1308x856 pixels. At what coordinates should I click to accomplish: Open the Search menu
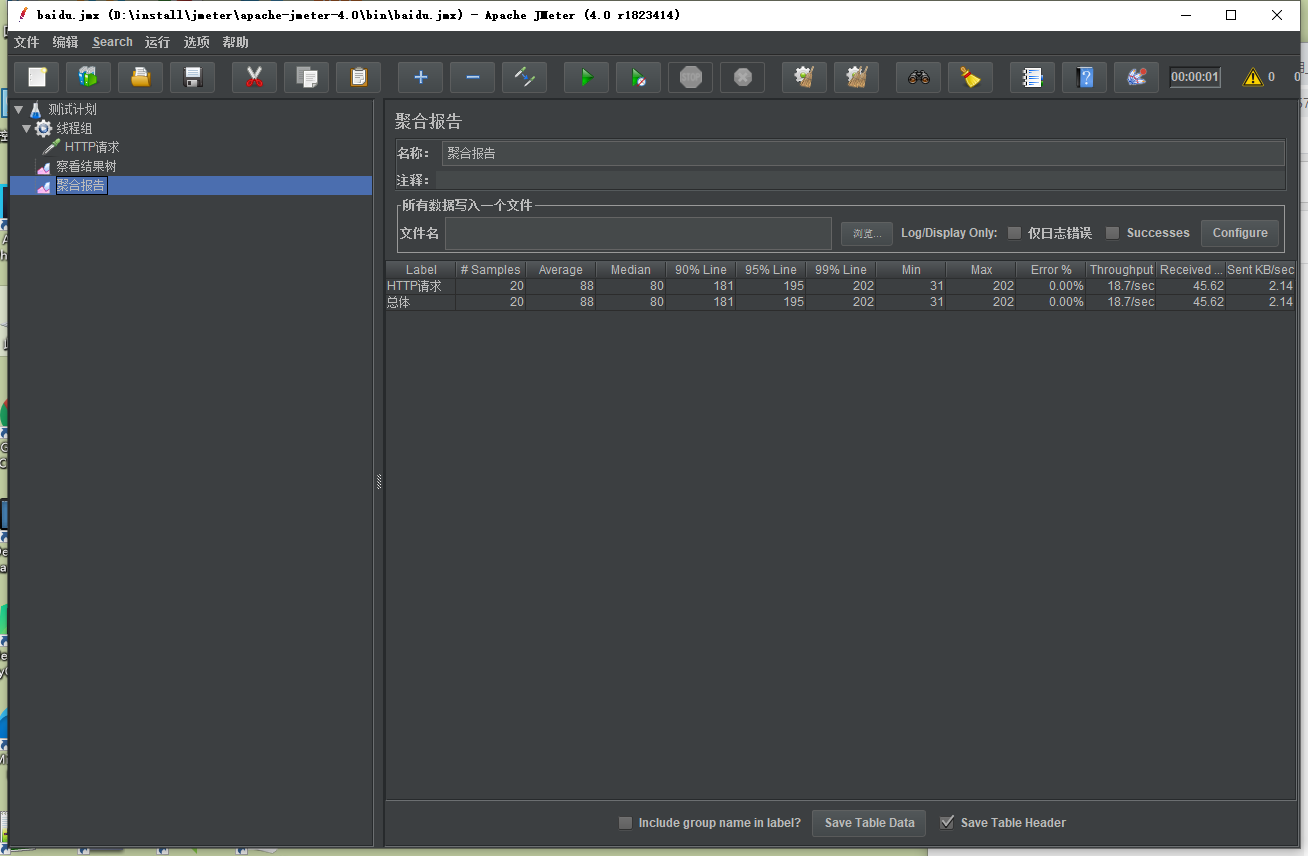point(112,42)
